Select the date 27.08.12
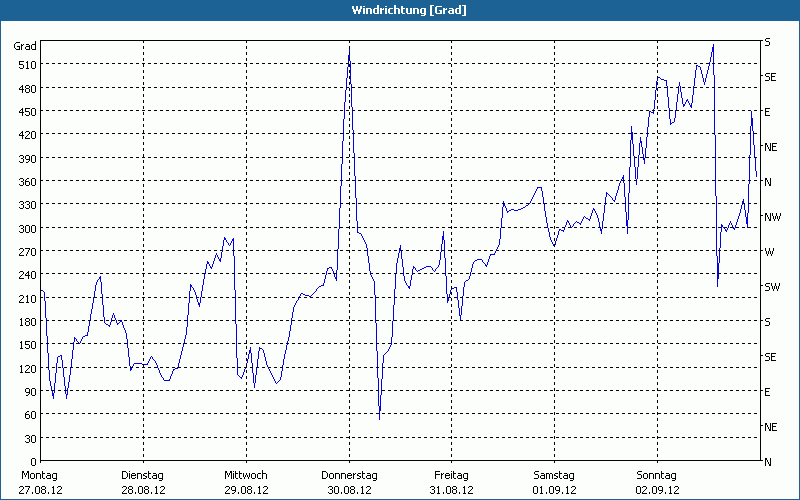Image resolution: width=800 pixels, height=500 pixels. (x=40, y=490)
